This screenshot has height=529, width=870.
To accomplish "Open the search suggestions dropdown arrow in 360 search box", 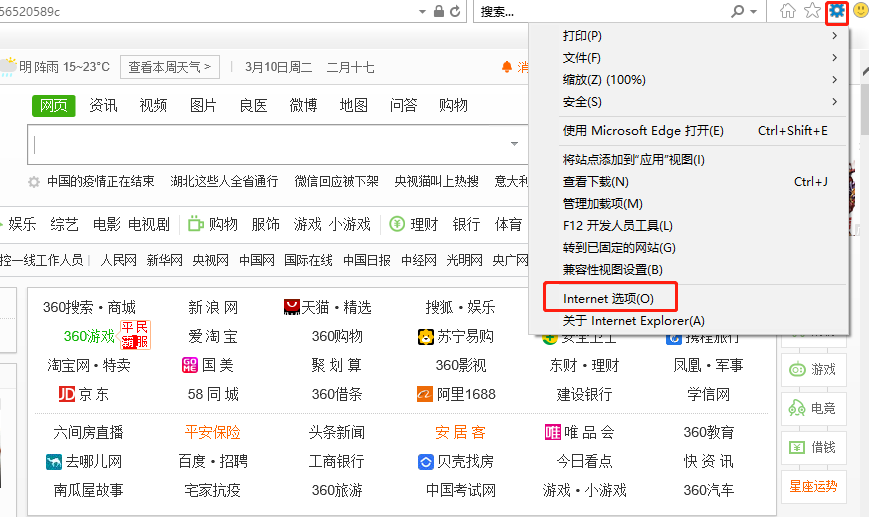I will (516, 144).
